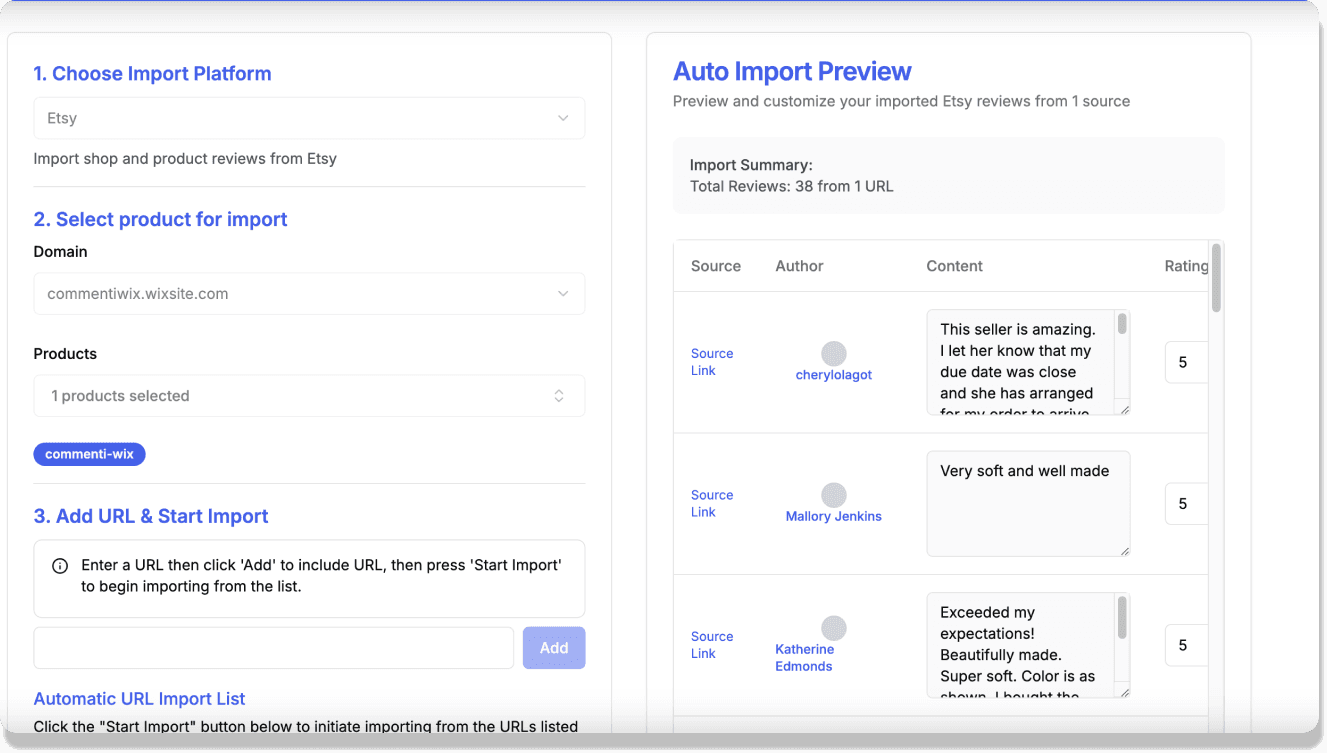Click cherylolagot's avatar icon

pyautogui.click(x=834, y=353)
